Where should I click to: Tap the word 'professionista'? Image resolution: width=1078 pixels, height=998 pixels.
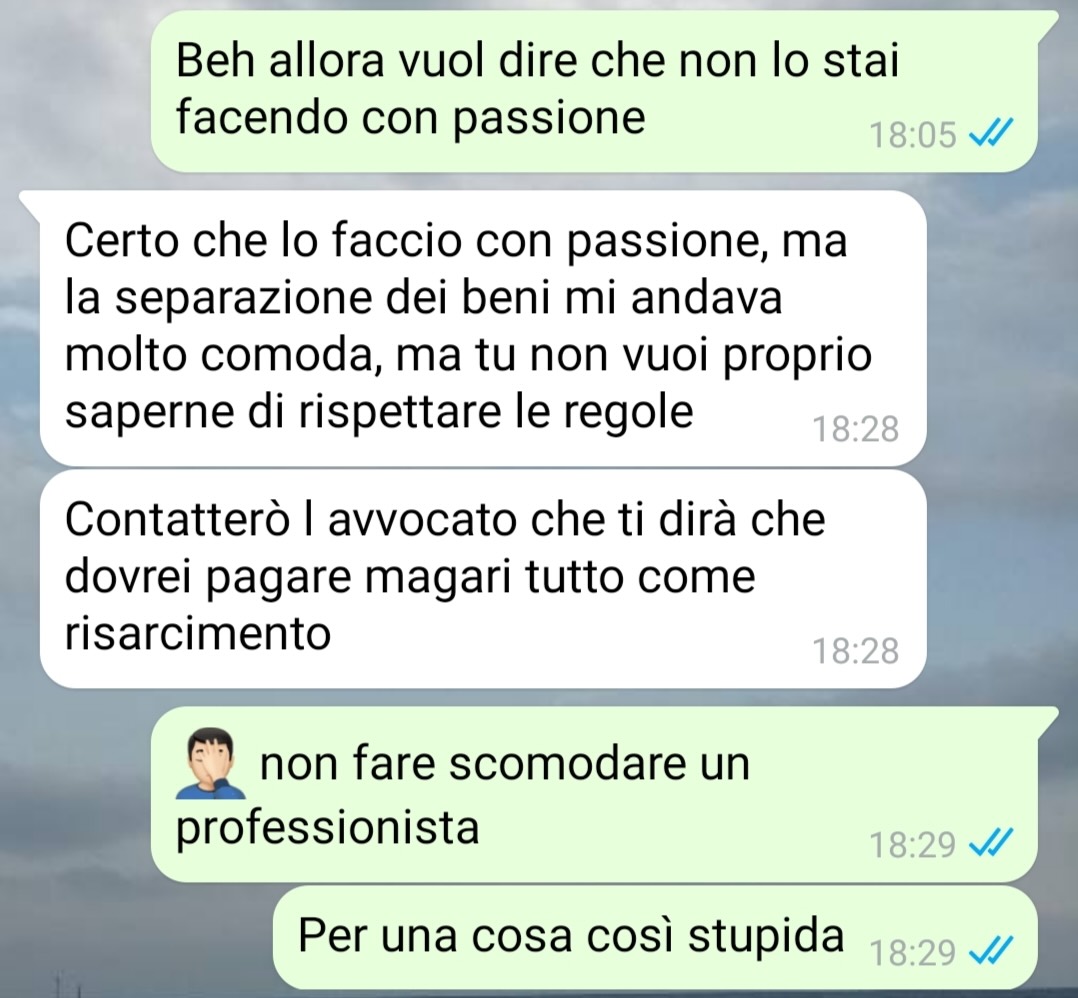pyautogui.click(x=327, y=828)
